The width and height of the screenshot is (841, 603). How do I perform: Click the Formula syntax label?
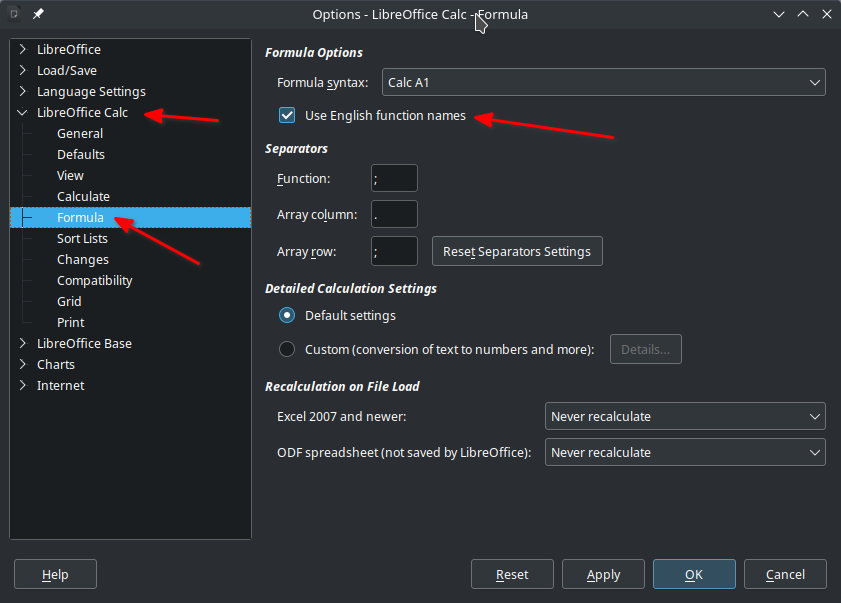[x=322, y=83]
